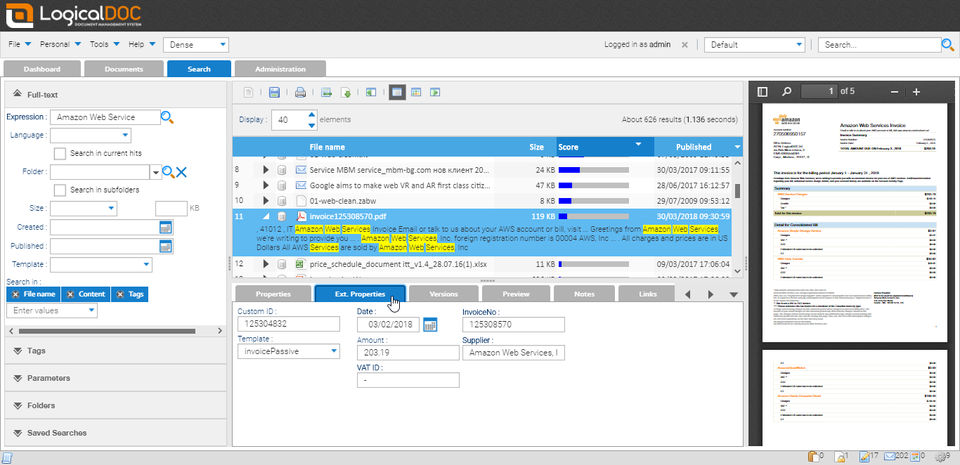Open the calendar picker for Created date

pos(165,228)
